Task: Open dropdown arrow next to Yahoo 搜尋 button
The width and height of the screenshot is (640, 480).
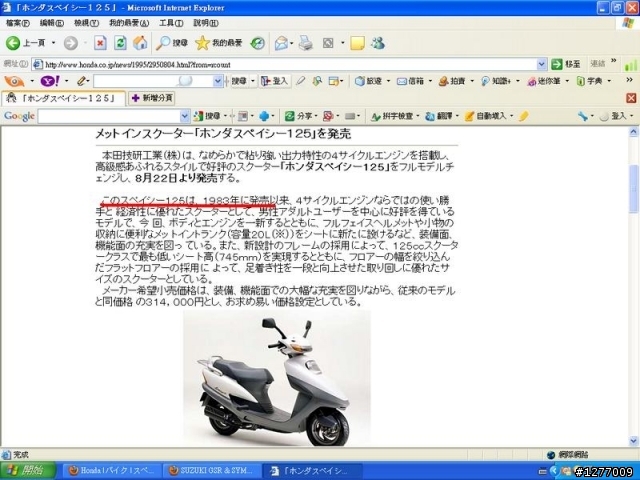Action: click(253, 81)
